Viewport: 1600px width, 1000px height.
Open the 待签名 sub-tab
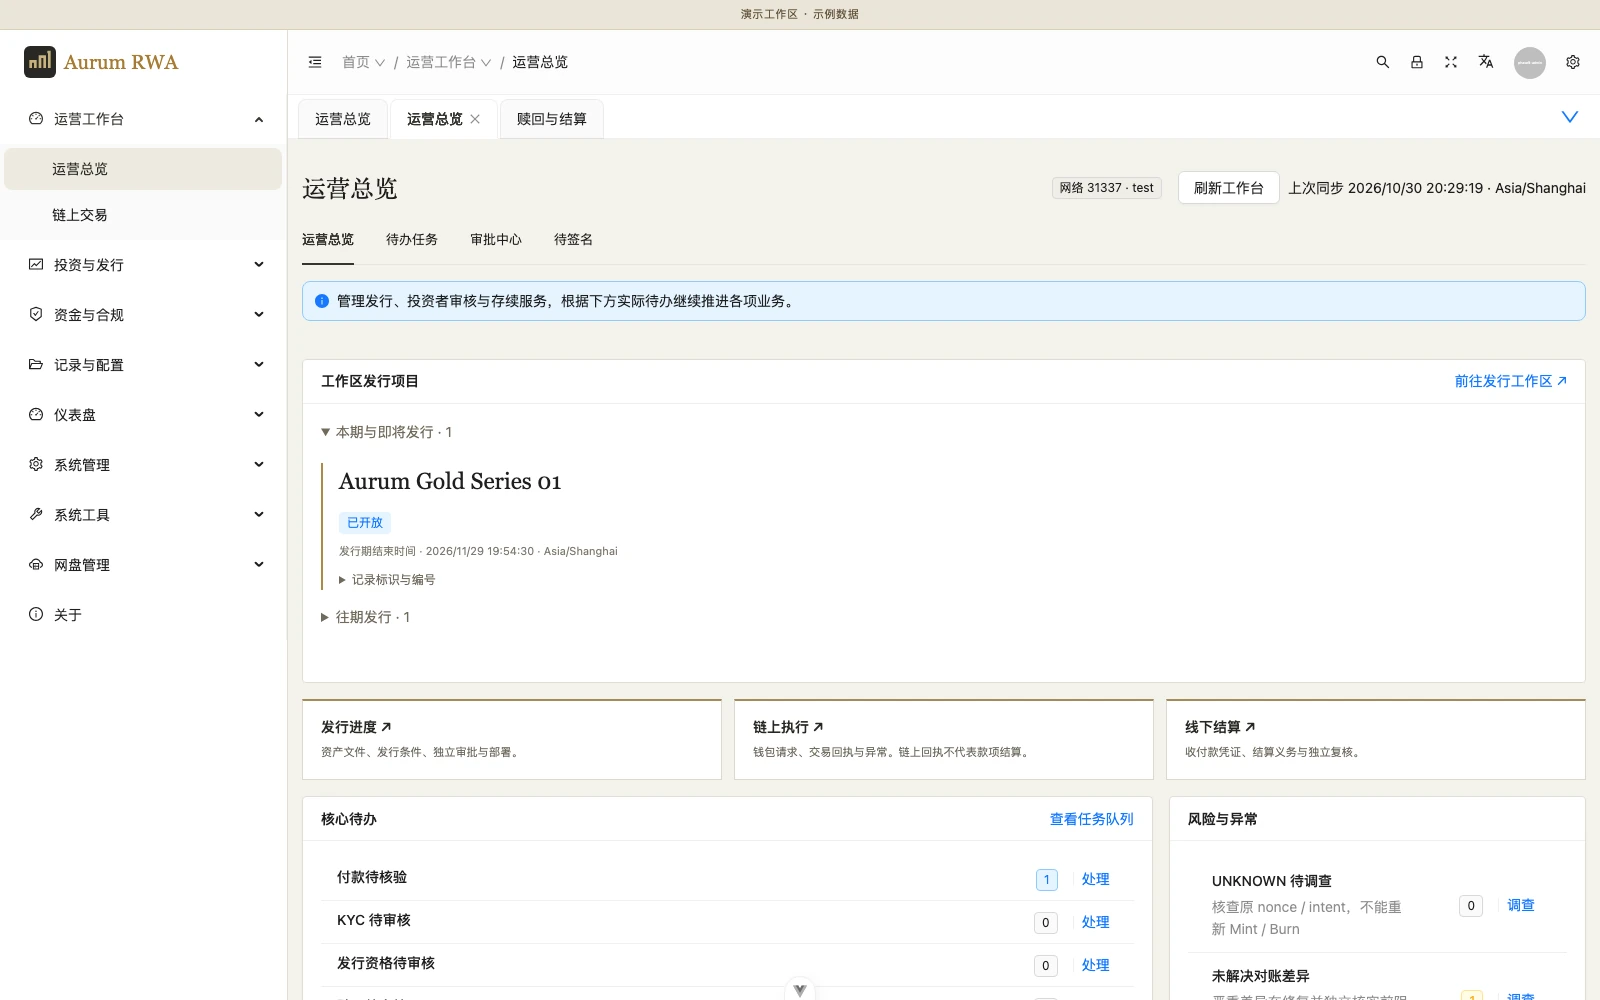[573, 240]
